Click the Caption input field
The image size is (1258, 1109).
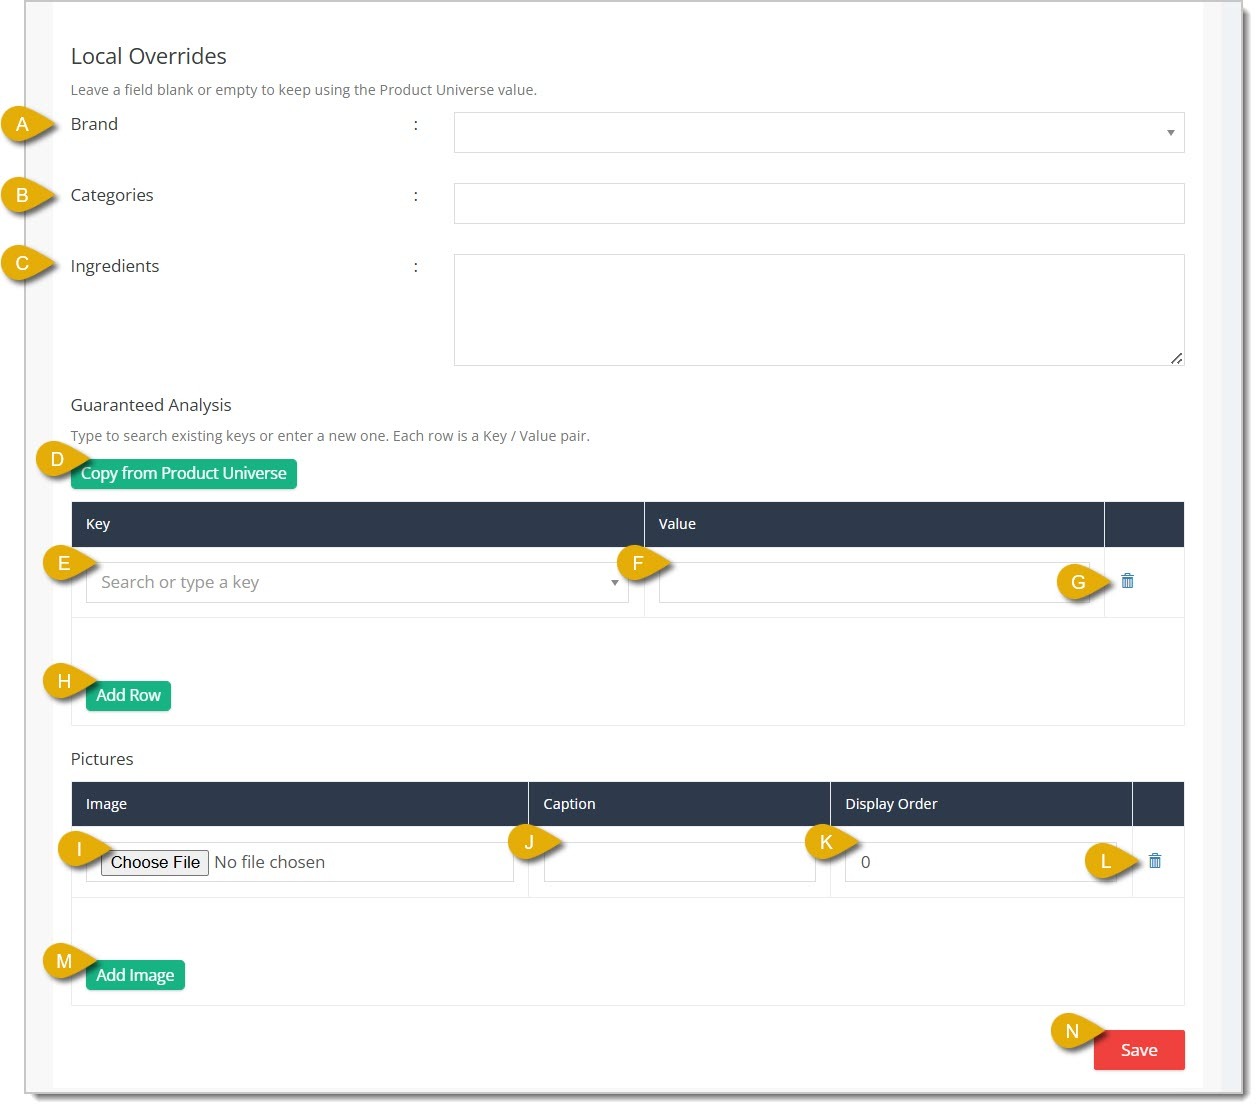click(679, 862)
